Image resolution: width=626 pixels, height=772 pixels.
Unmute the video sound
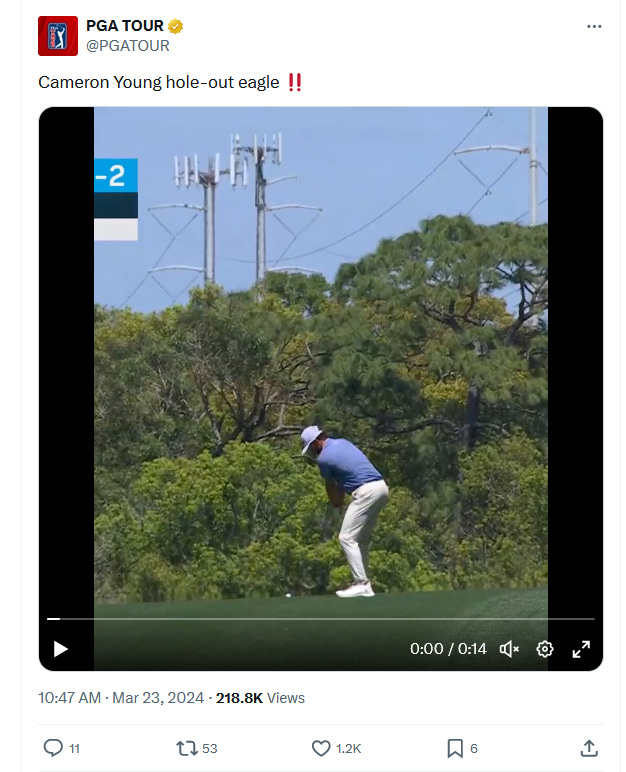pos(509,649)
